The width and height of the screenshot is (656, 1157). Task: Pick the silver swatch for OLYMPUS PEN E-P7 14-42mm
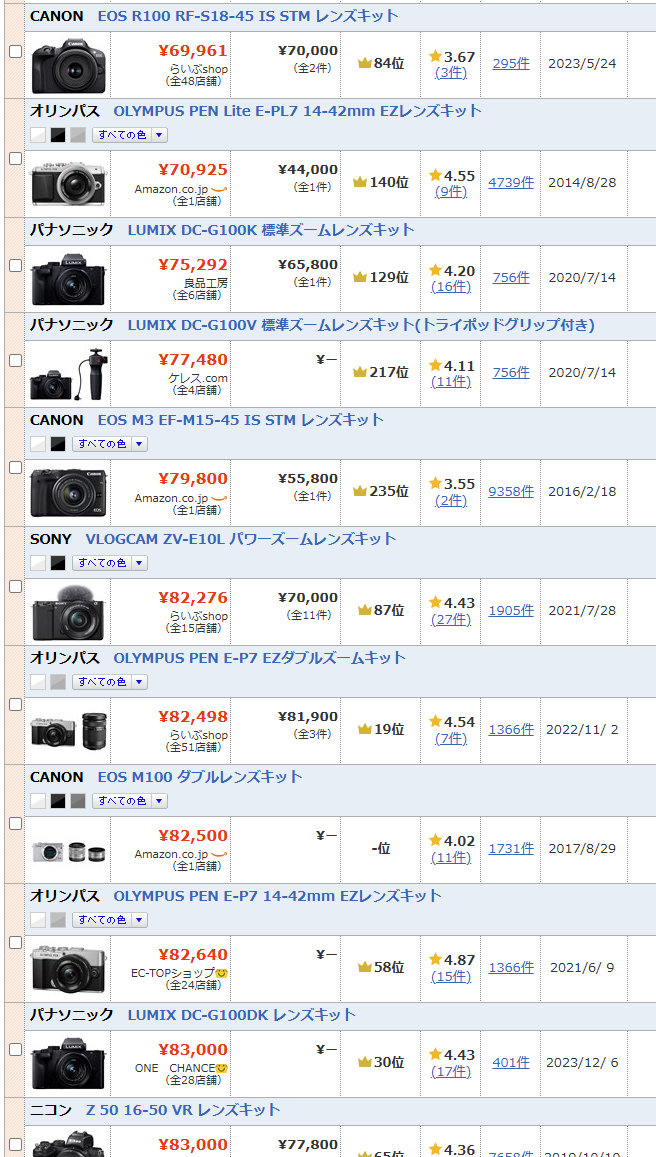pyautogui.click(x=58, y=920)
